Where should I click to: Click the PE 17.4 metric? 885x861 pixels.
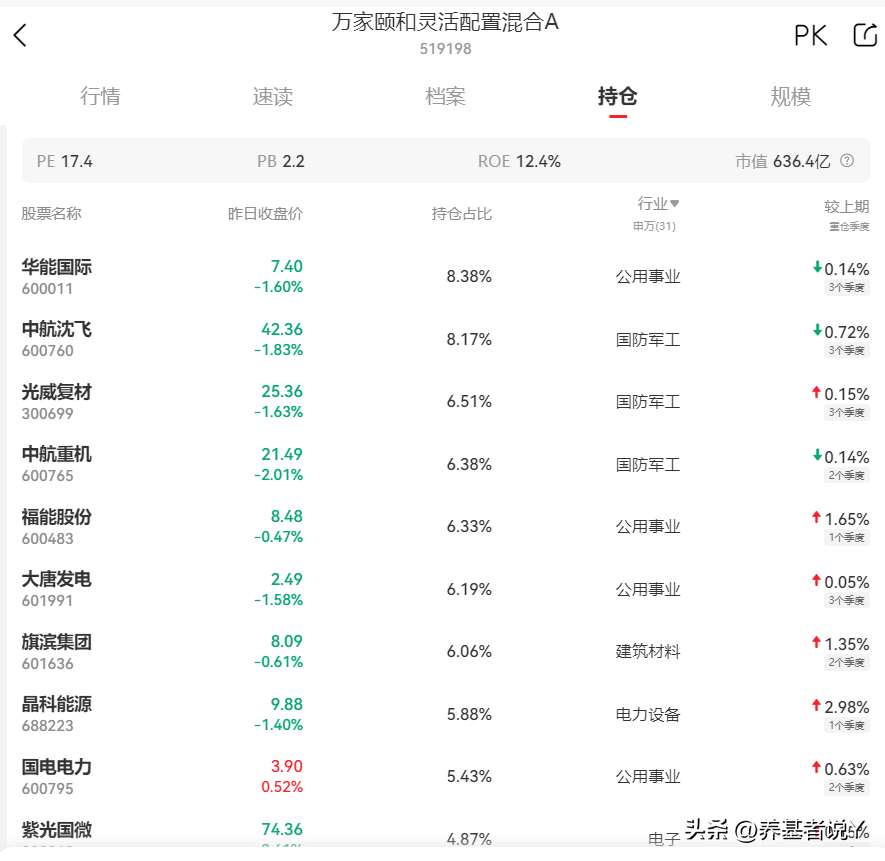pos(64,161)
